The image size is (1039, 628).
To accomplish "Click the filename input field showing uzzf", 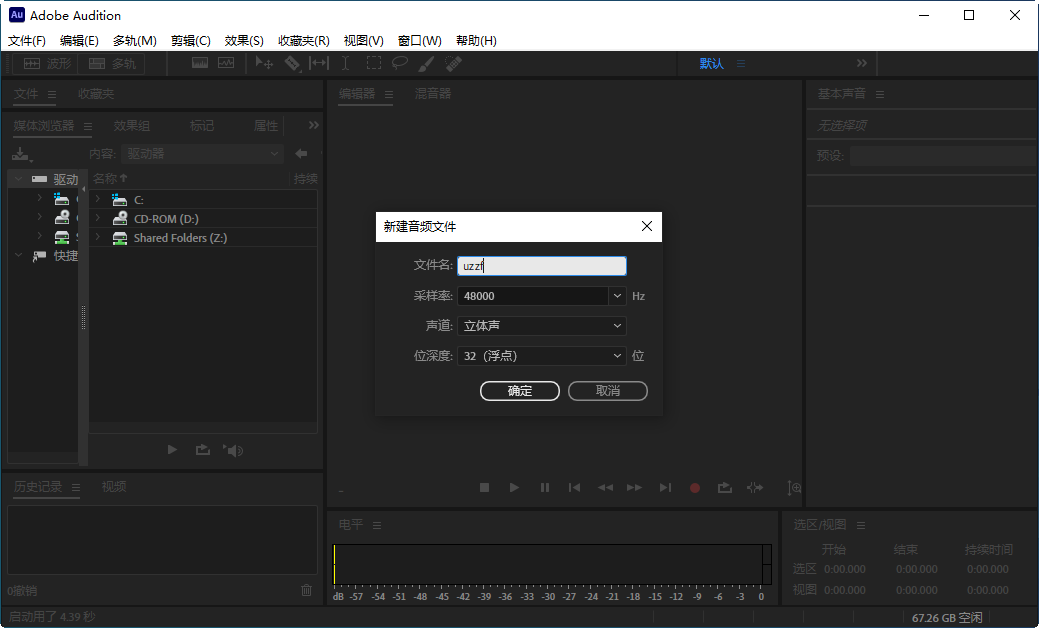I will 541,265.
